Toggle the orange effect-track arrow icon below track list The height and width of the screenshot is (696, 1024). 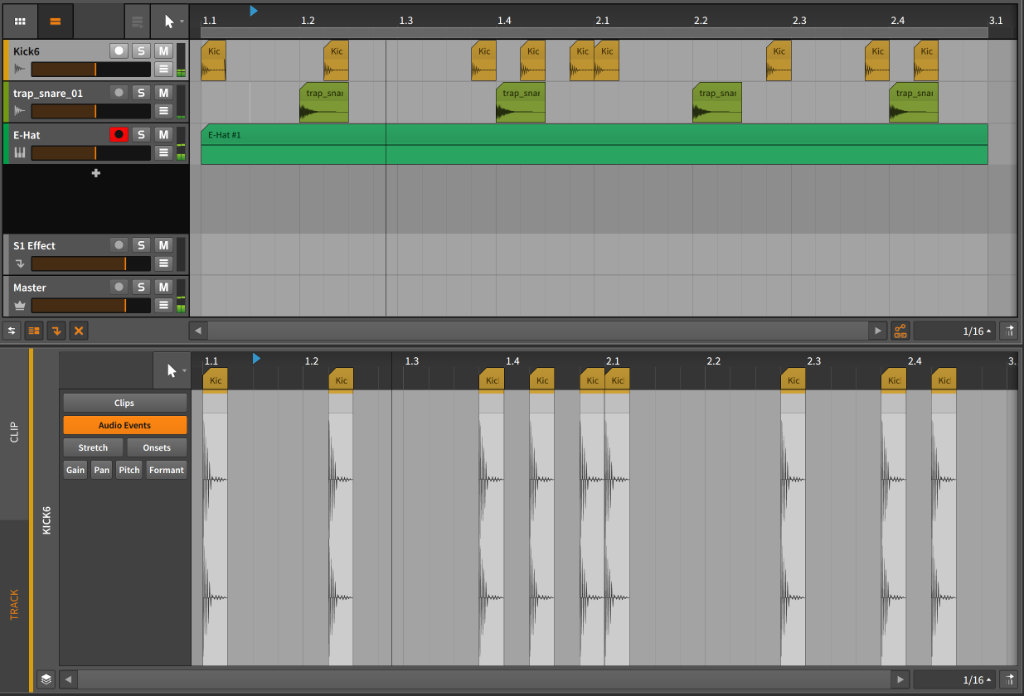(56, 331)
